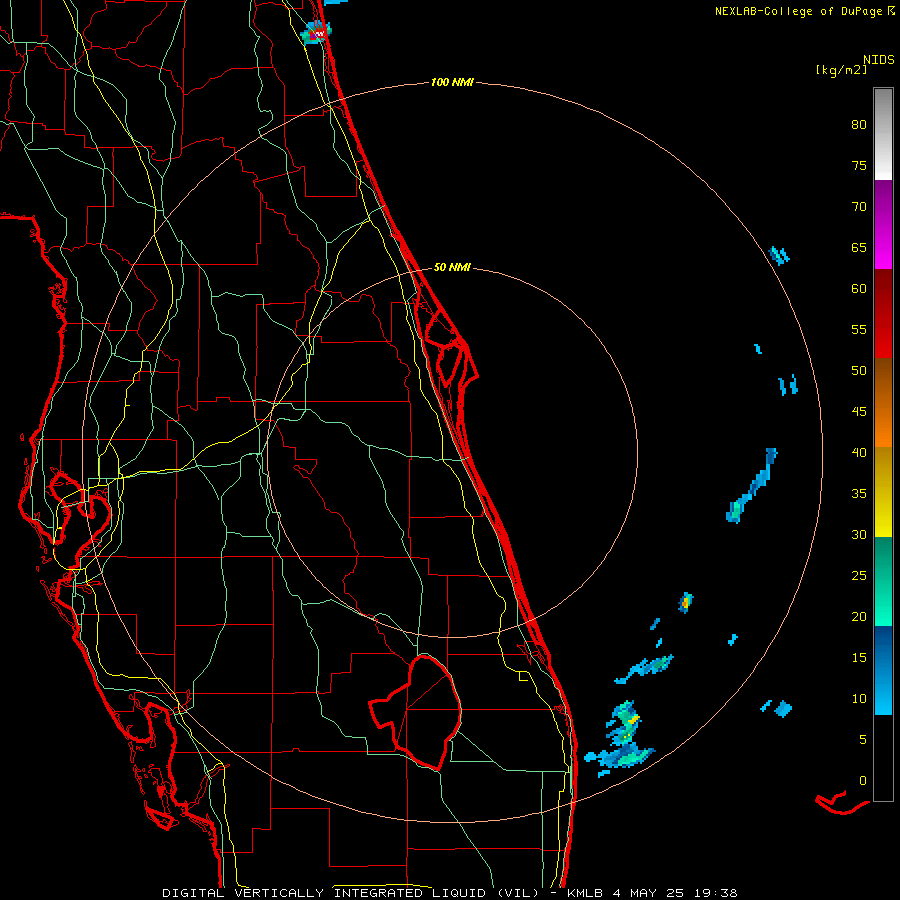
Task: Click the 45 value on the VIL scale
Action: click(859, 412)
